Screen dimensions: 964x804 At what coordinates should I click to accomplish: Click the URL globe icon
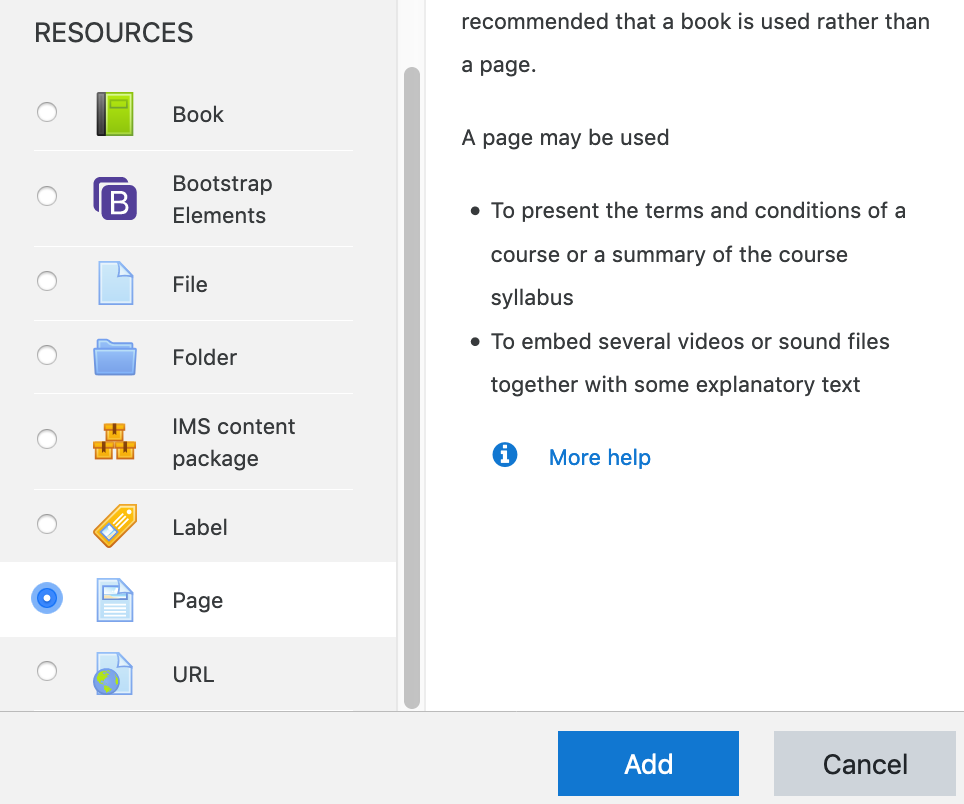[x=114, y=674]
